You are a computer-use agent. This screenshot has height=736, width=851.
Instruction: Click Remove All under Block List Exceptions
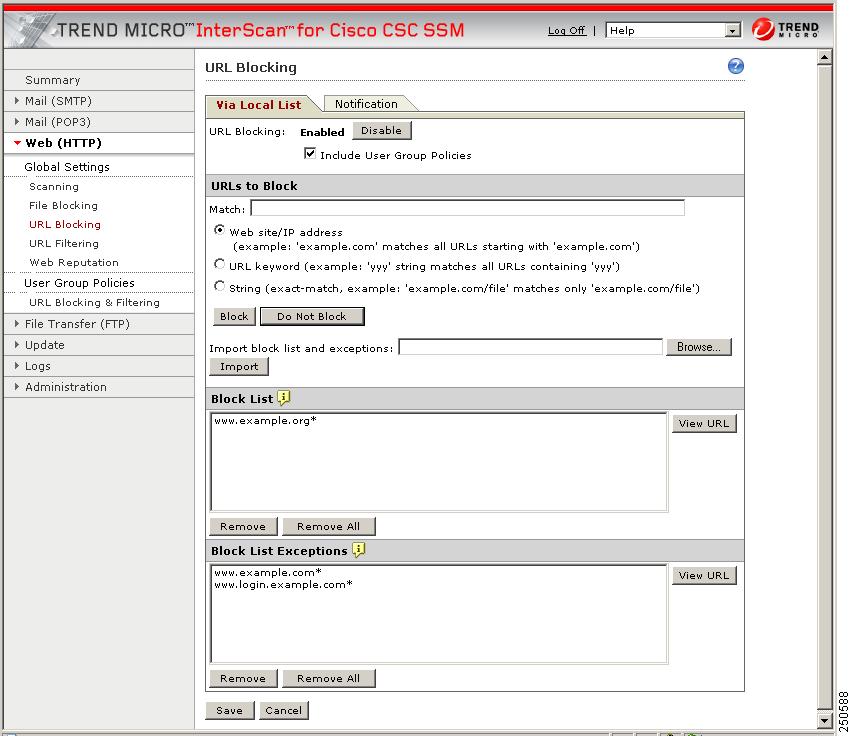(328, 678)
